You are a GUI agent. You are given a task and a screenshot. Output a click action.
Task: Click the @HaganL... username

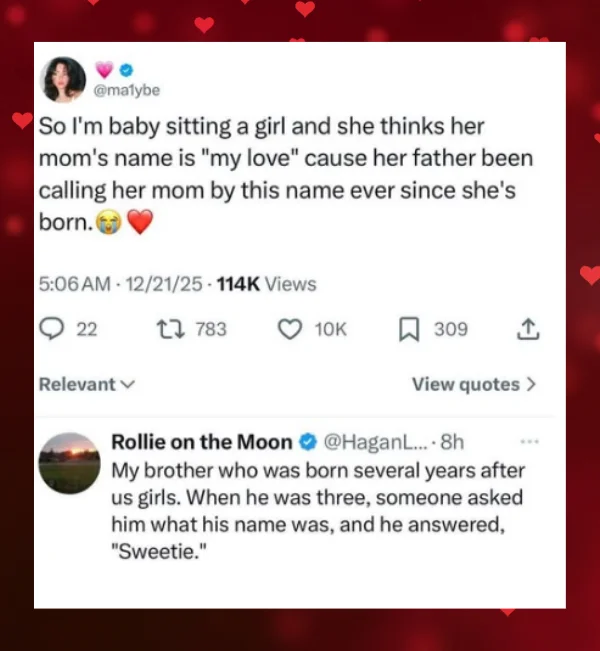tap(376, 442)
